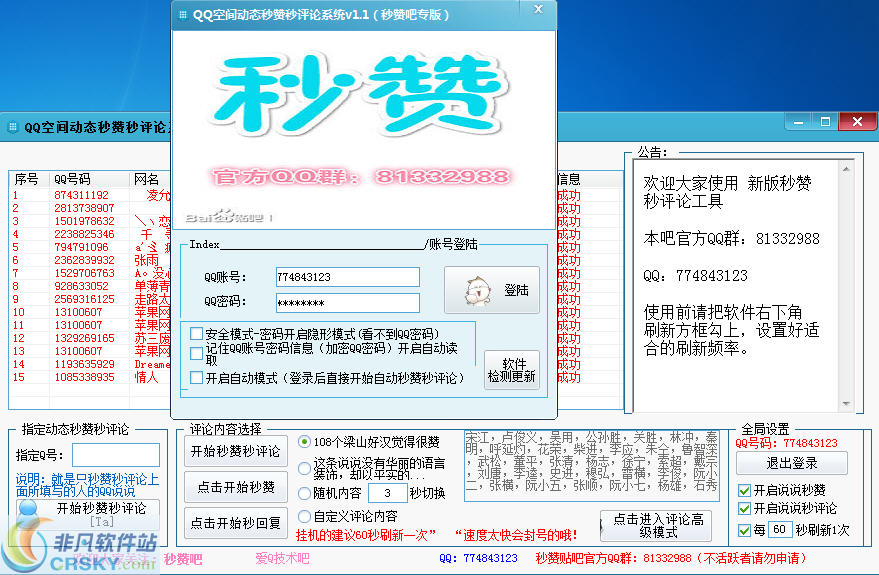Maximize the main window
This screenshot has height=575, width=879.
pyautogui.click(x=825, y=121)
